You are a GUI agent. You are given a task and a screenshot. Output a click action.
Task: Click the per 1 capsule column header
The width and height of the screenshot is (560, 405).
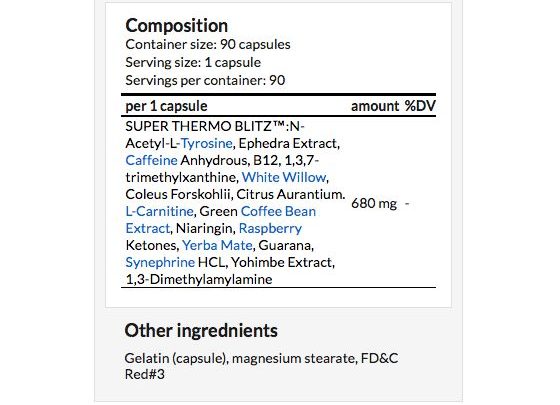click(x=166, y=106)
